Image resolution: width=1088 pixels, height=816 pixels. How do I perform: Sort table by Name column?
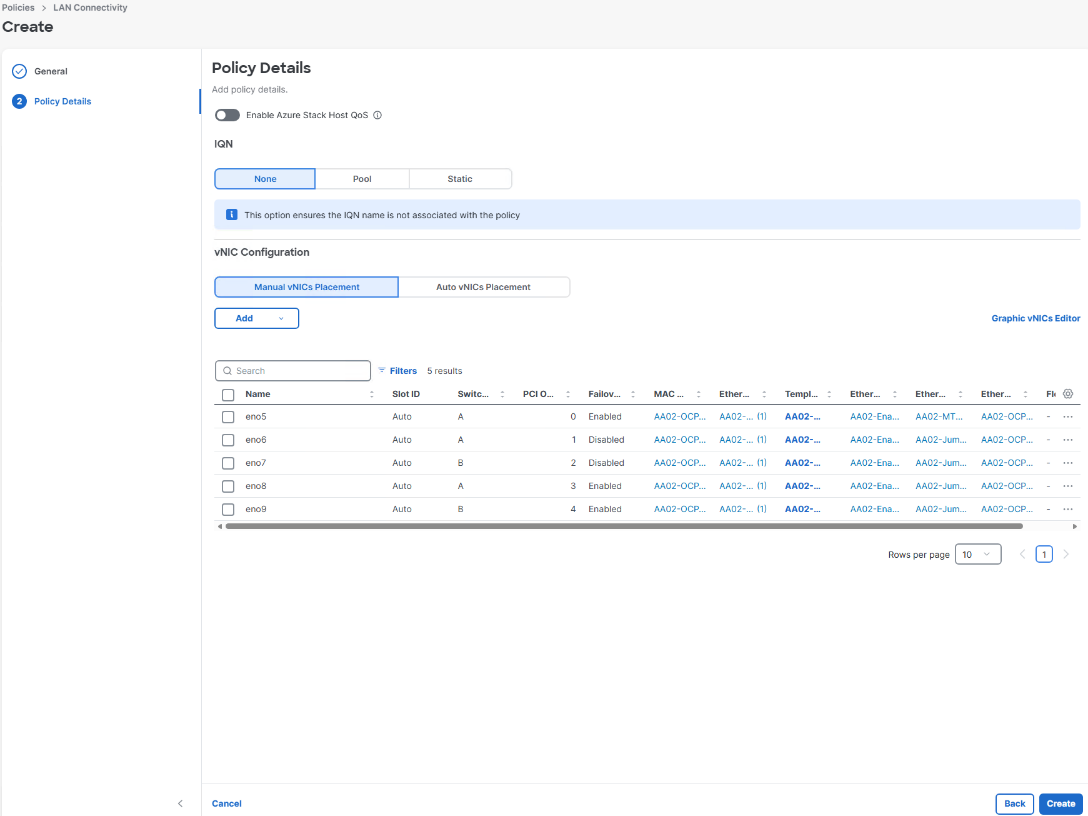372,394
